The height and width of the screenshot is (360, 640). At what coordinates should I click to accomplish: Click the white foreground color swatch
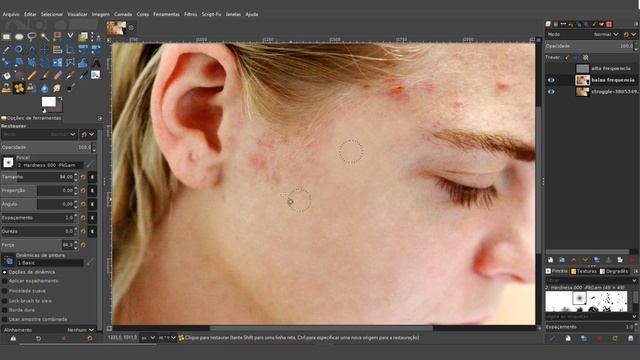pos(49,102)
